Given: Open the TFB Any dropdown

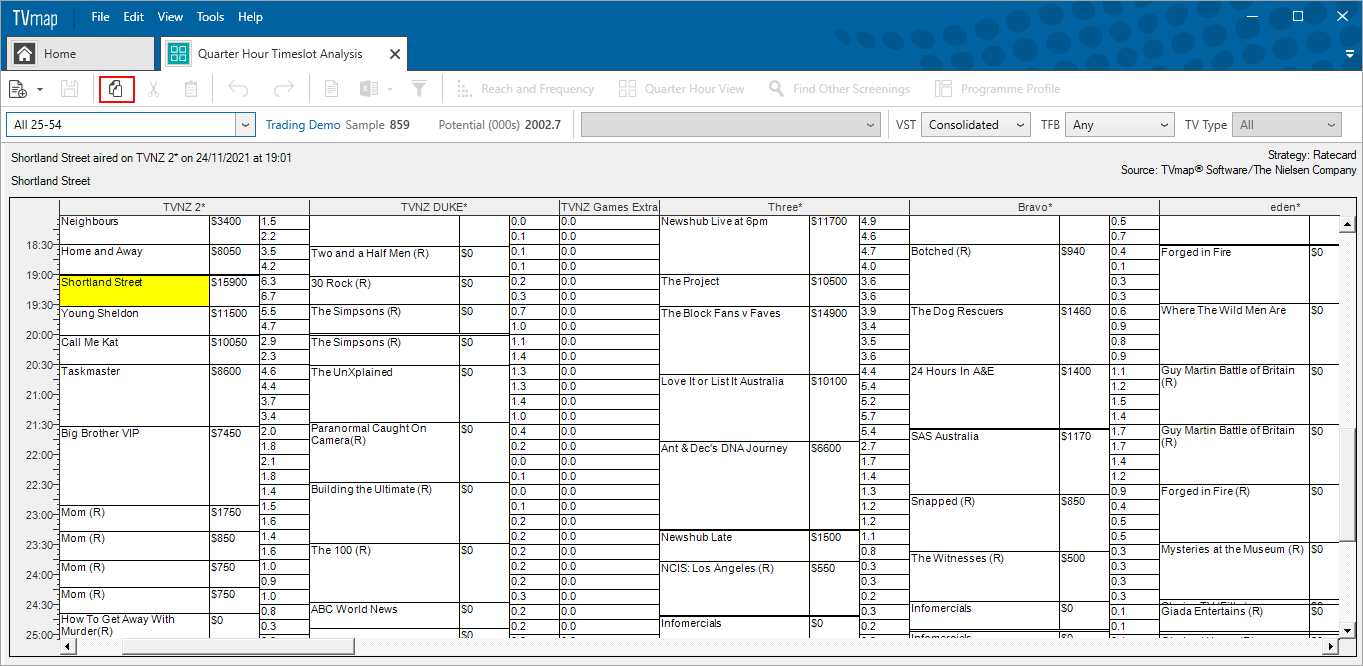Looking at the screenshot, I should [x=1119, y=125].
